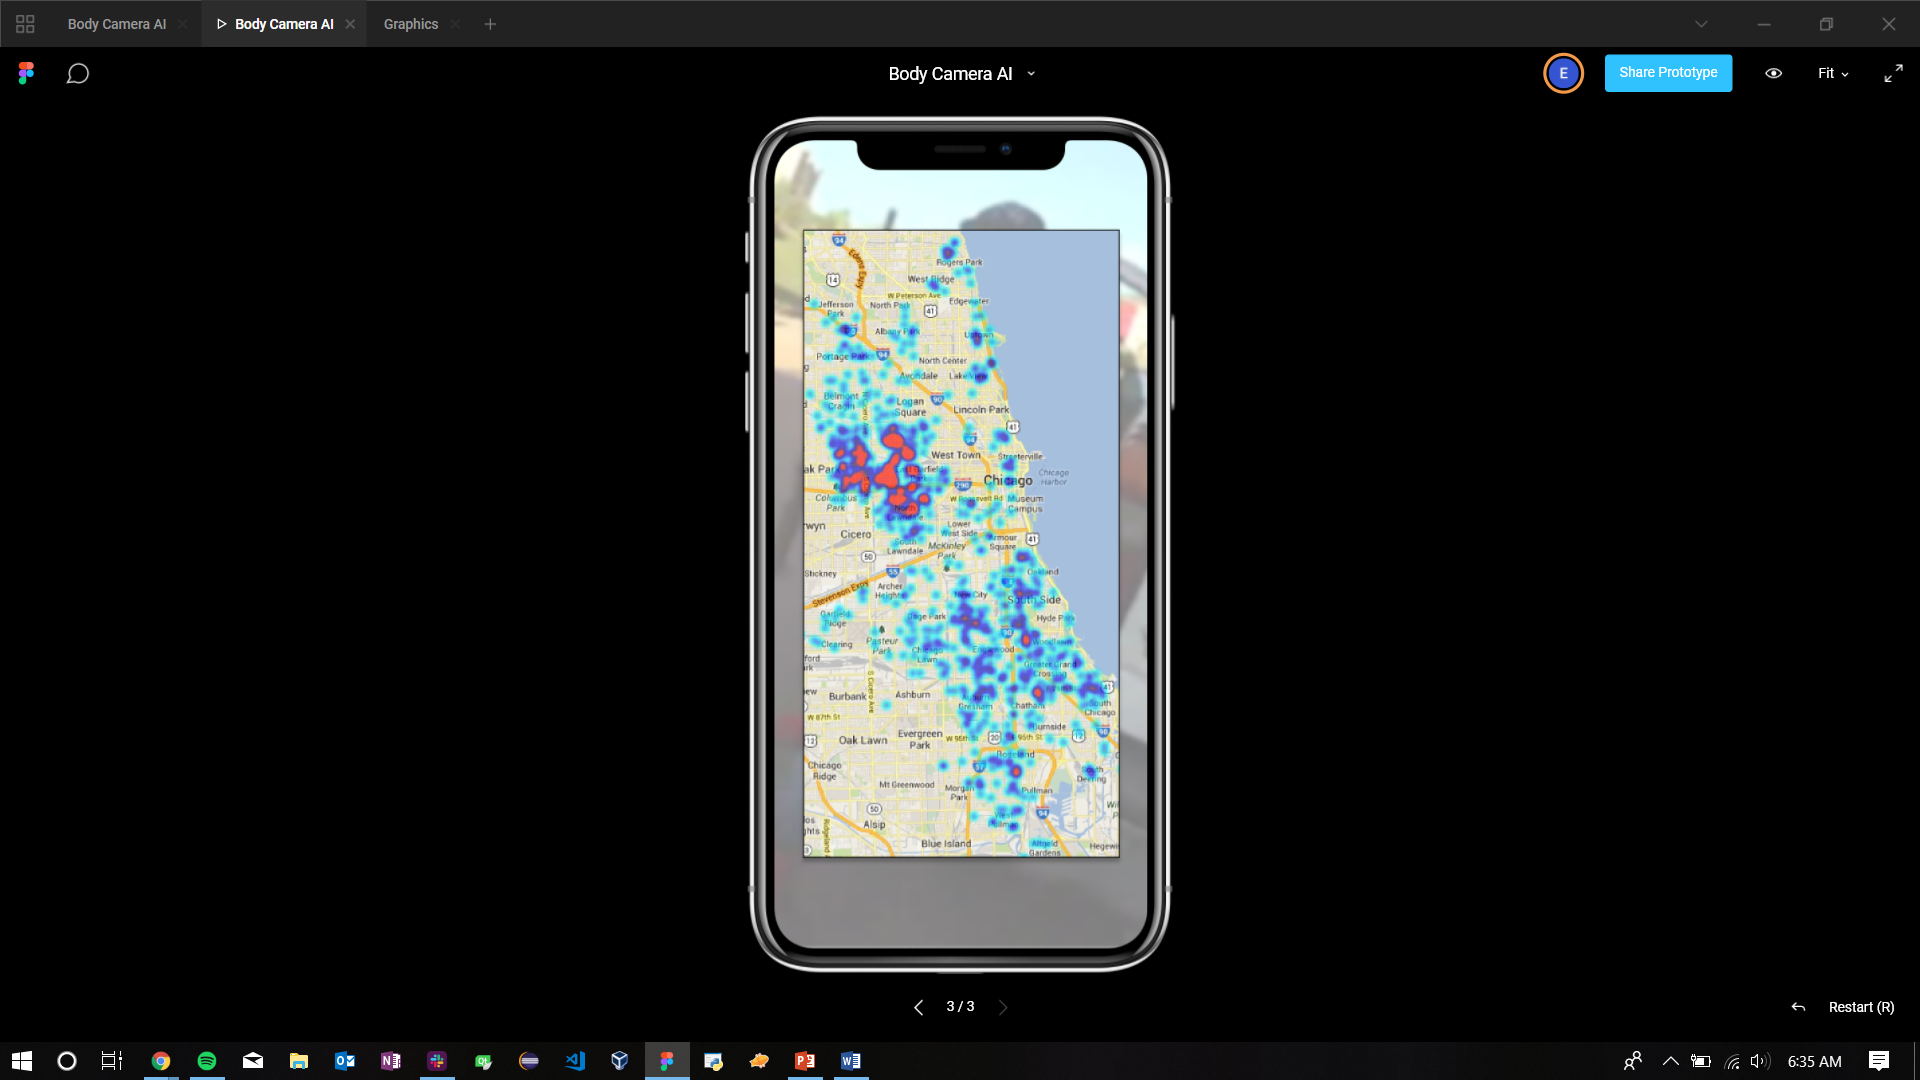Open Visual Studio Code from taskbar
This screenshot has width=1920, height=1080.
coord(575,1061)
